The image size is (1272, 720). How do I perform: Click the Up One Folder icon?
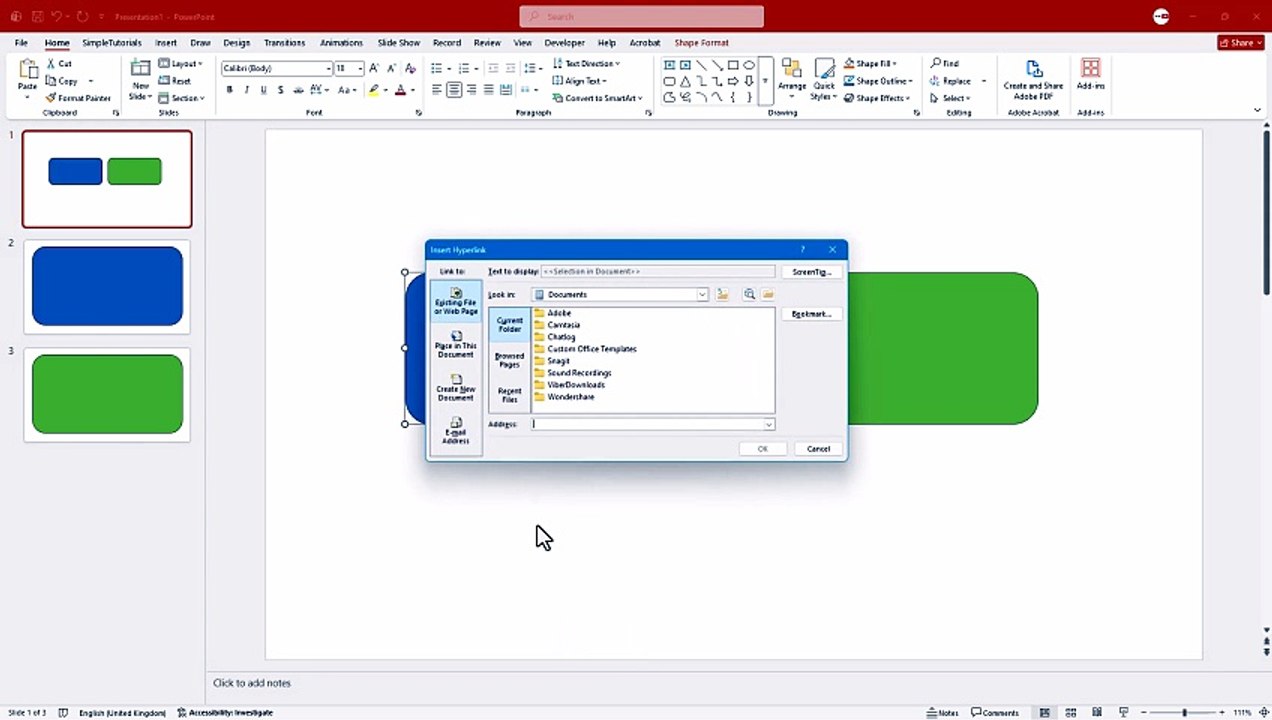point(722,295)
